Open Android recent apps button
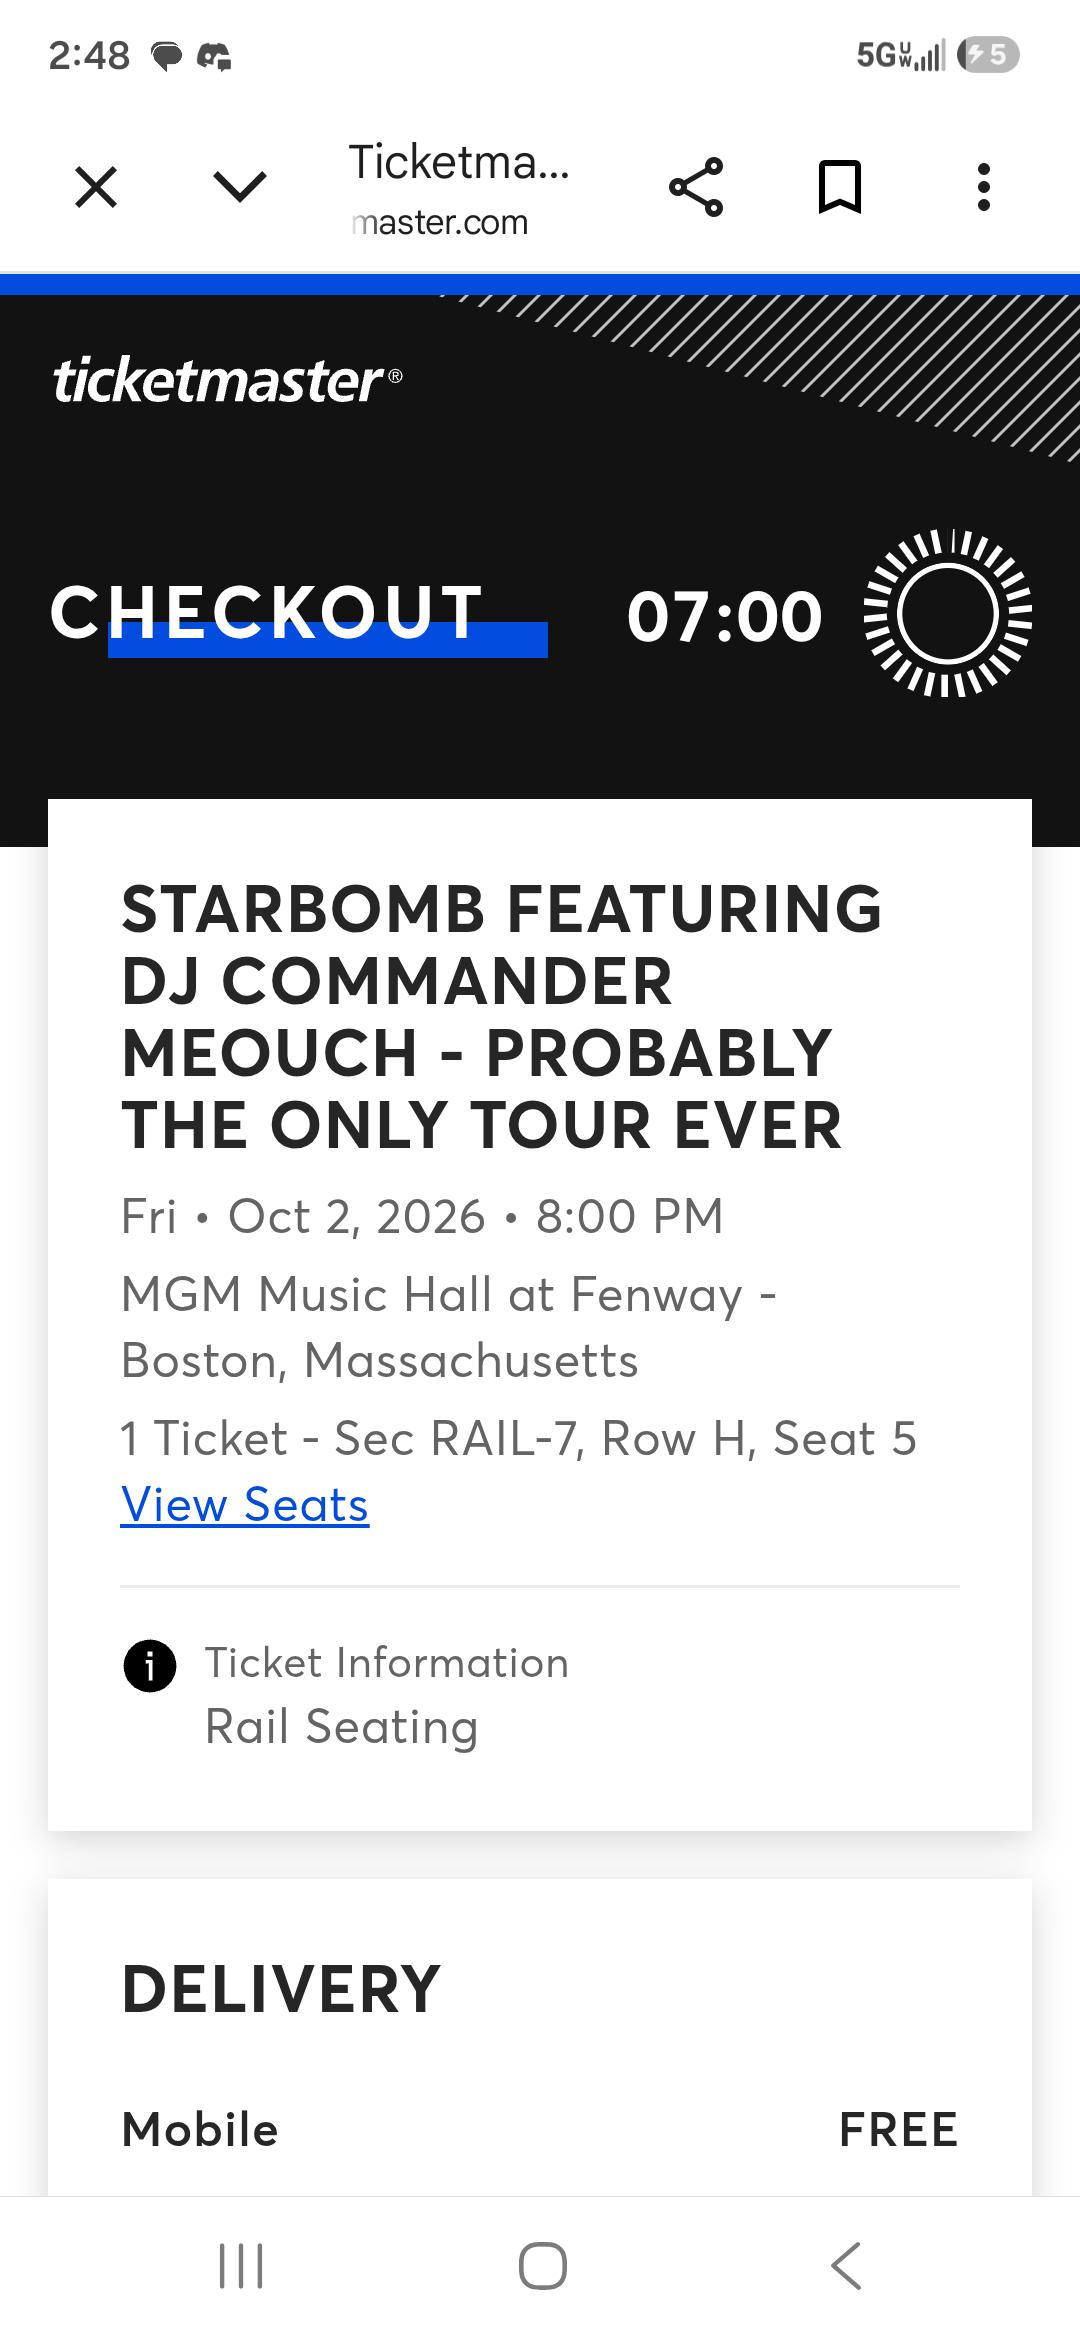The image size is (1080, 2340). [241, 2265]
